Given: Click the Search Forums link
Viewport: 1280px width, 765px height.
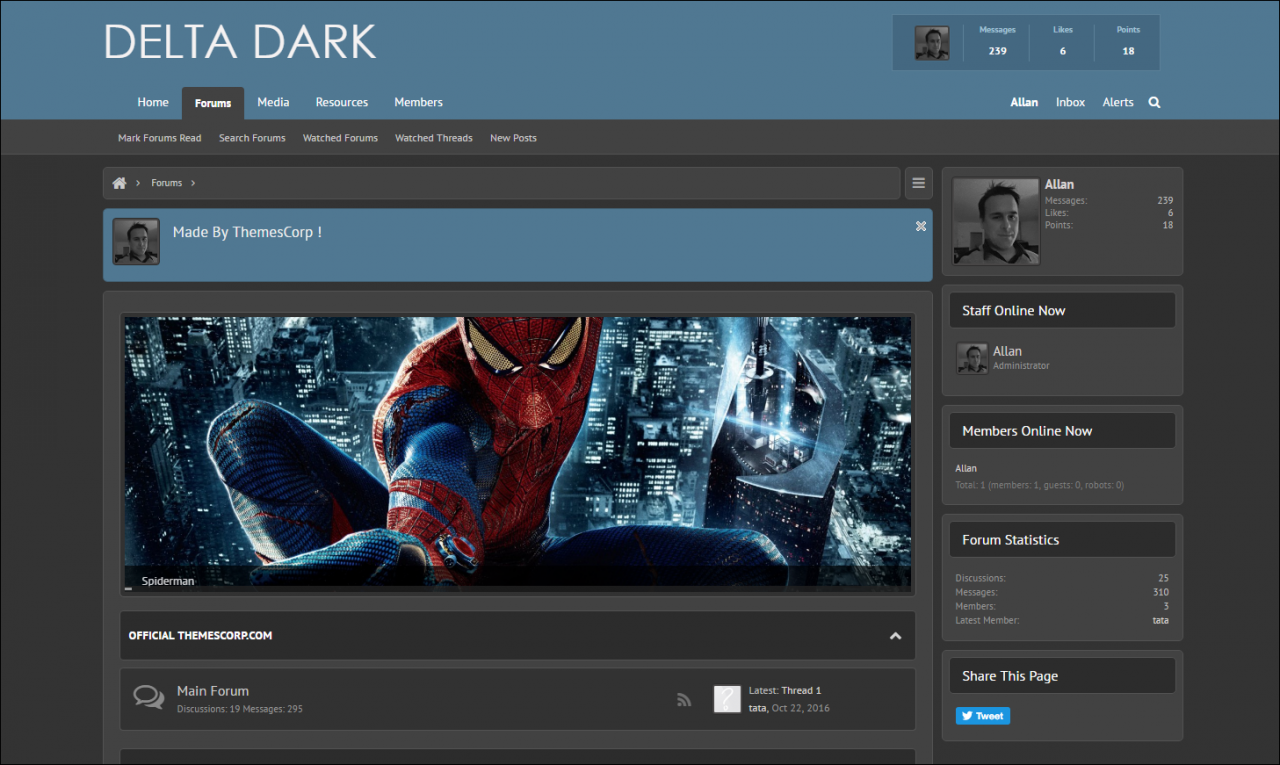Looking at the screenshot, I should click(252, 138).
